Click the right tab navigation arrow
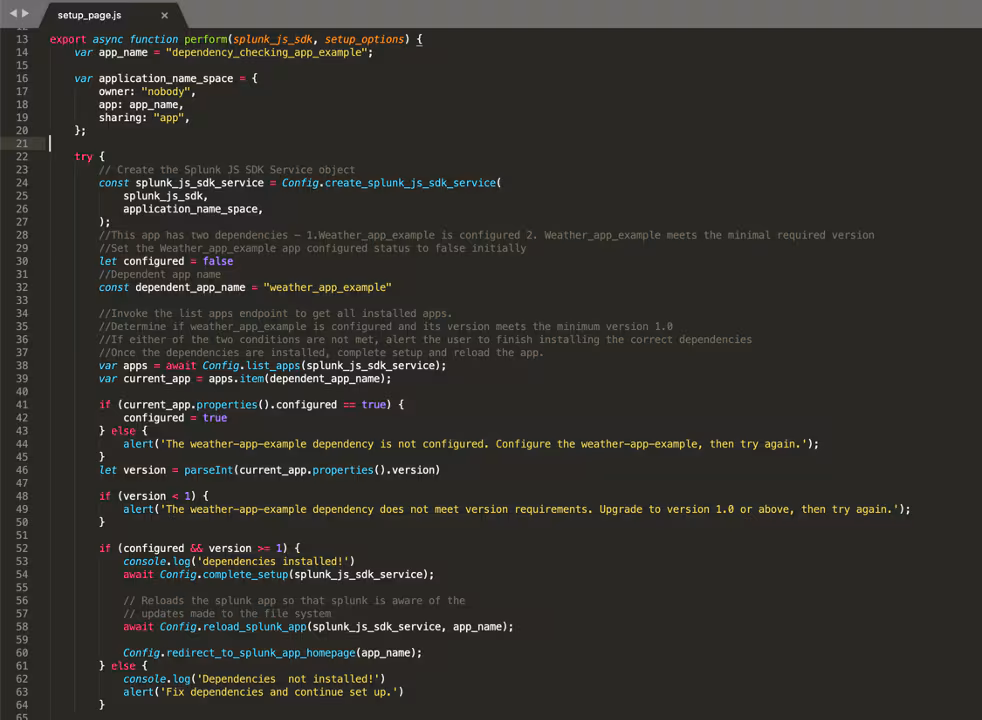982x720 pixels. 26,13
